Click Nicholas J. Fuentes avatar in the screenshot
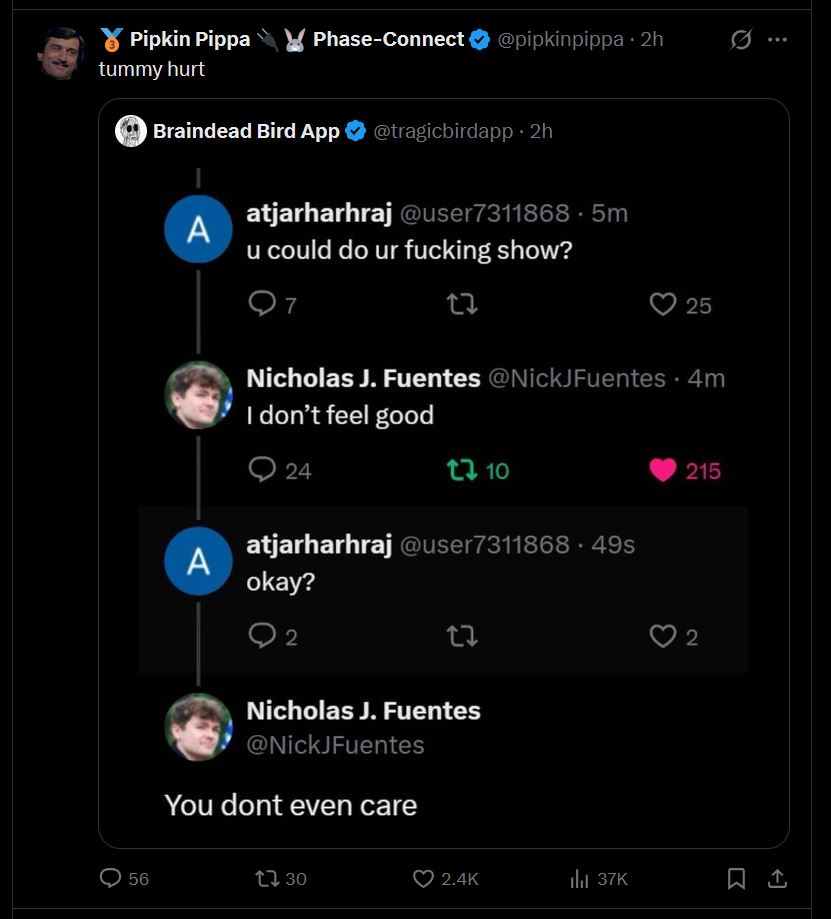831x919 pixels. [198, 395]
